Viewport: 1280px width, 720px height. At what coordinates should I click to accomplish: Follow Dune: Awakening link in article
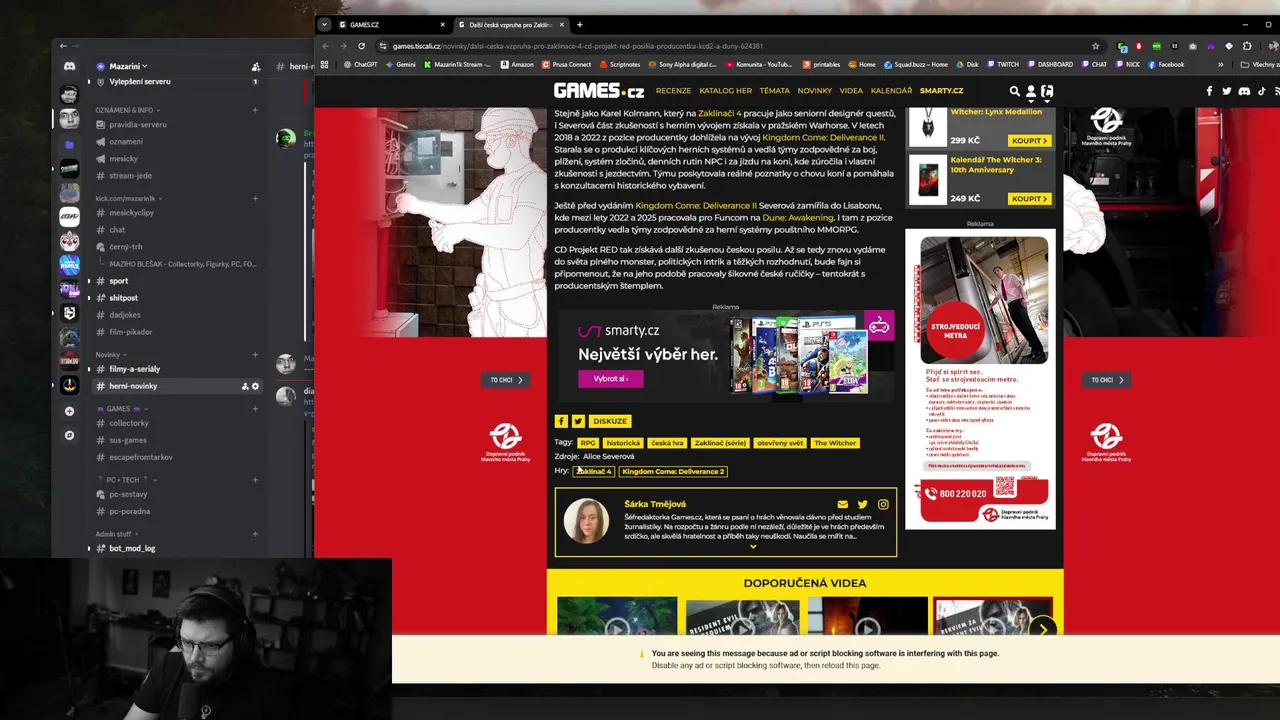797,217
